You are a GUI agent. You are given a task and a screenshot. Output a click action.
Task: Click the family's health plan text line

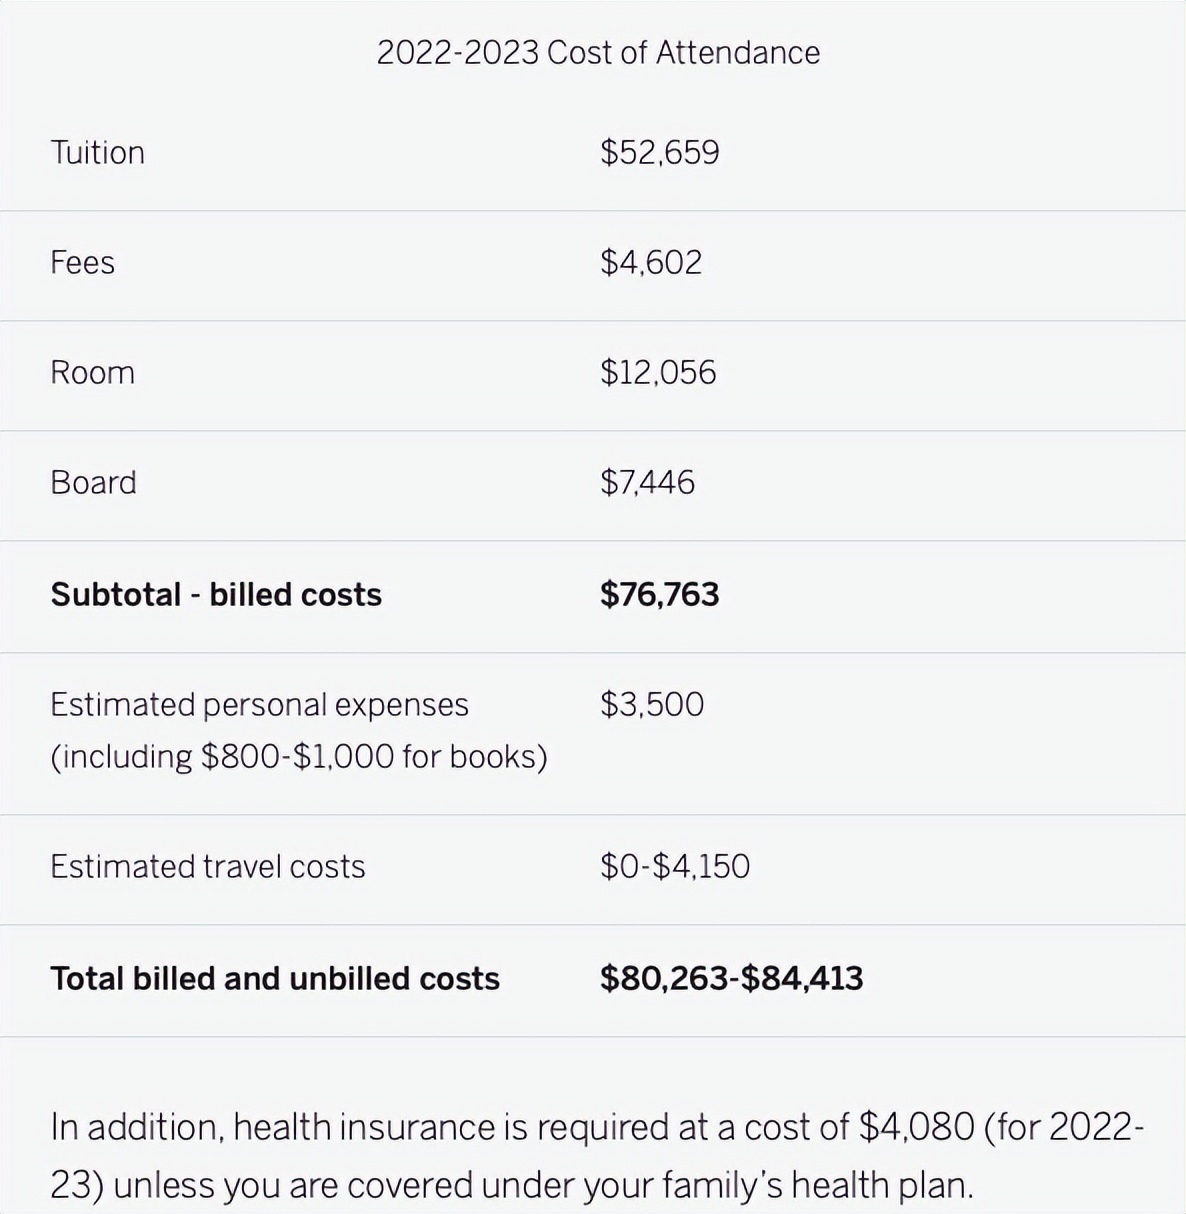[x=511, y=1186]
